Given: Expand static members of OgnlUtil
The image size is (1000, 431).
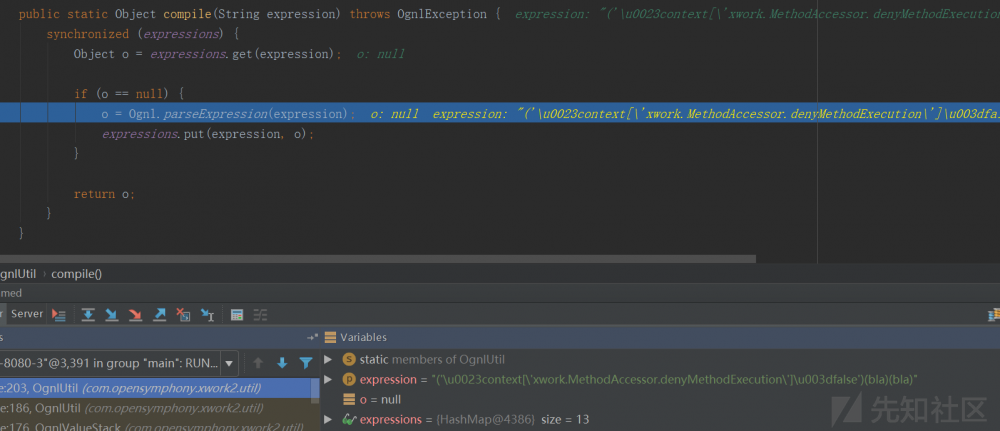Looking at the screenshot, I should [x=328, y=360].
